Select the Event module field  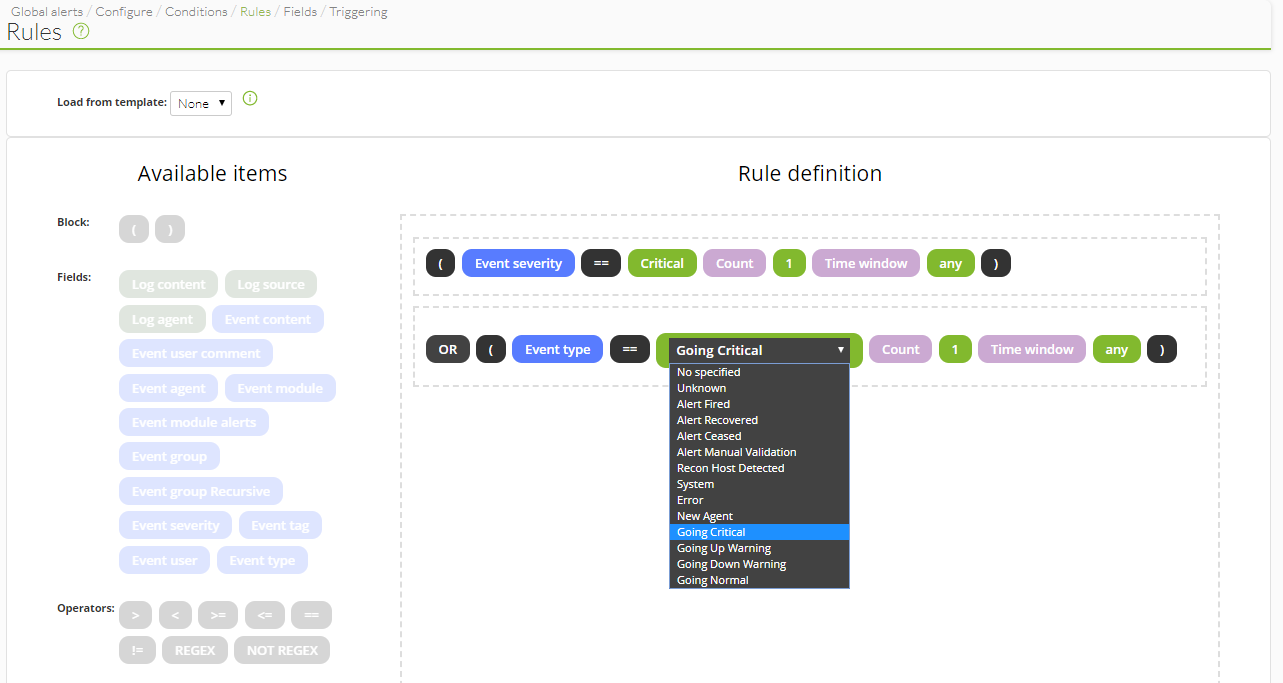pyautogui.click(x=280, y=389)
